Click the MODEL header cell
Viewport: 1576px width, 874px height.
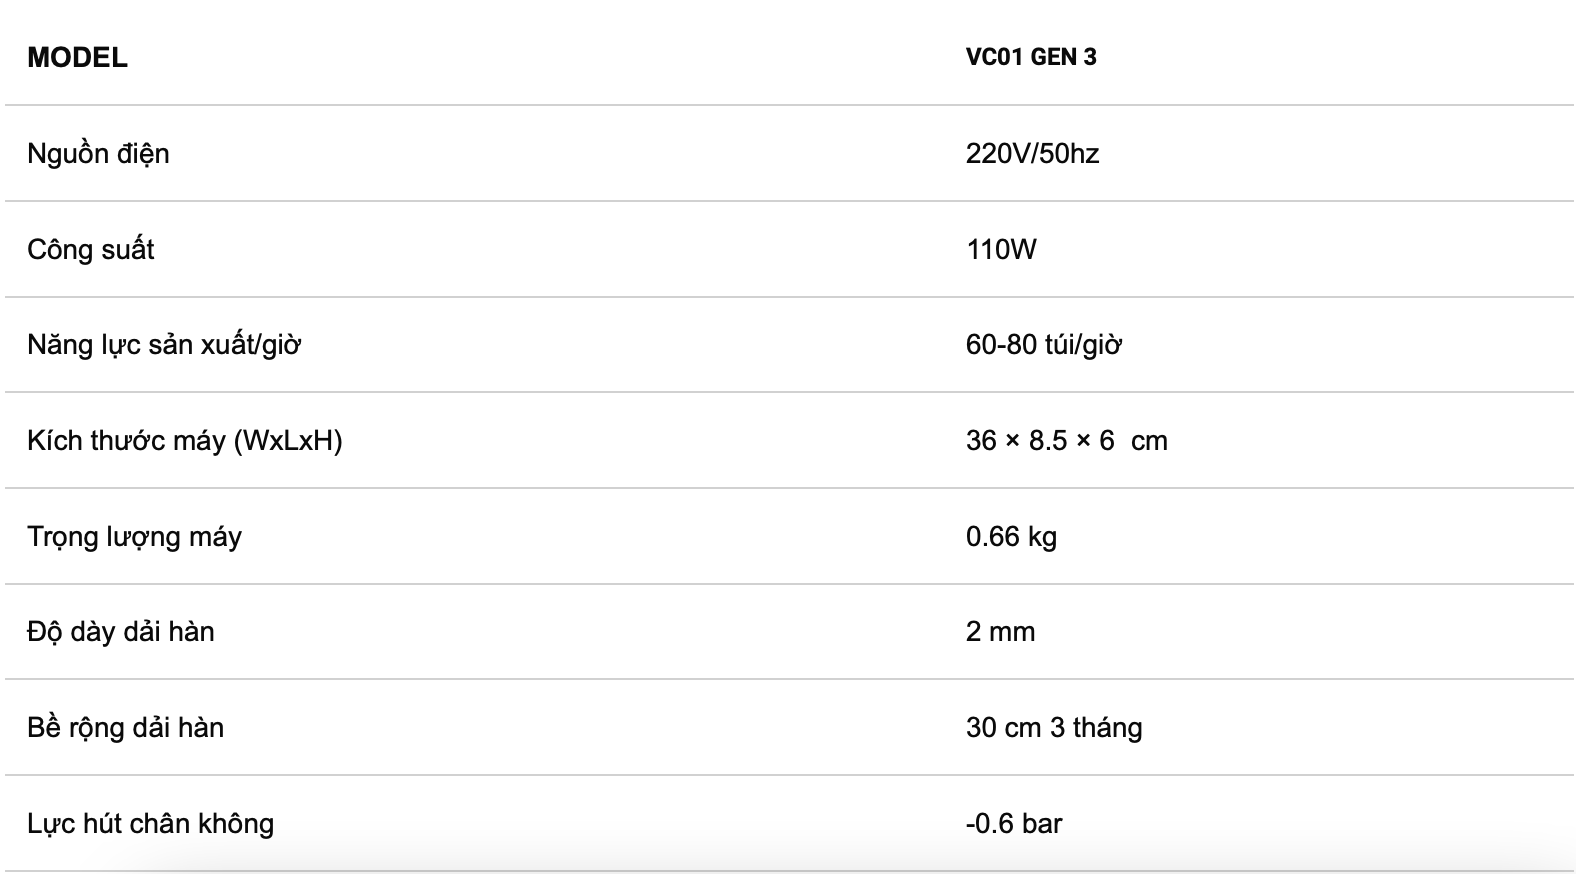[x=77, y=57]
